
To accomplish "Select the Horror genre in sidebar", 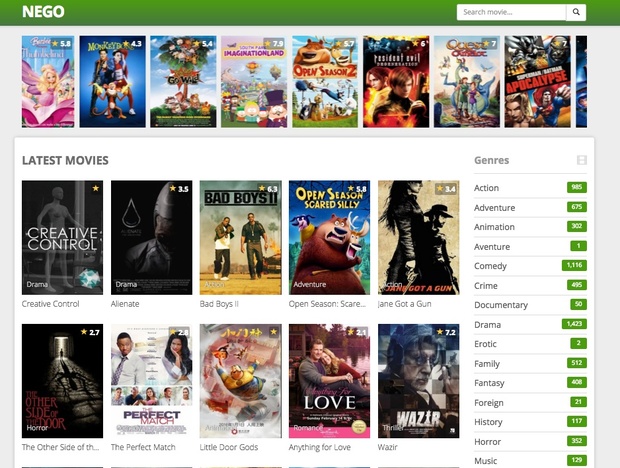I will (488, 442).
